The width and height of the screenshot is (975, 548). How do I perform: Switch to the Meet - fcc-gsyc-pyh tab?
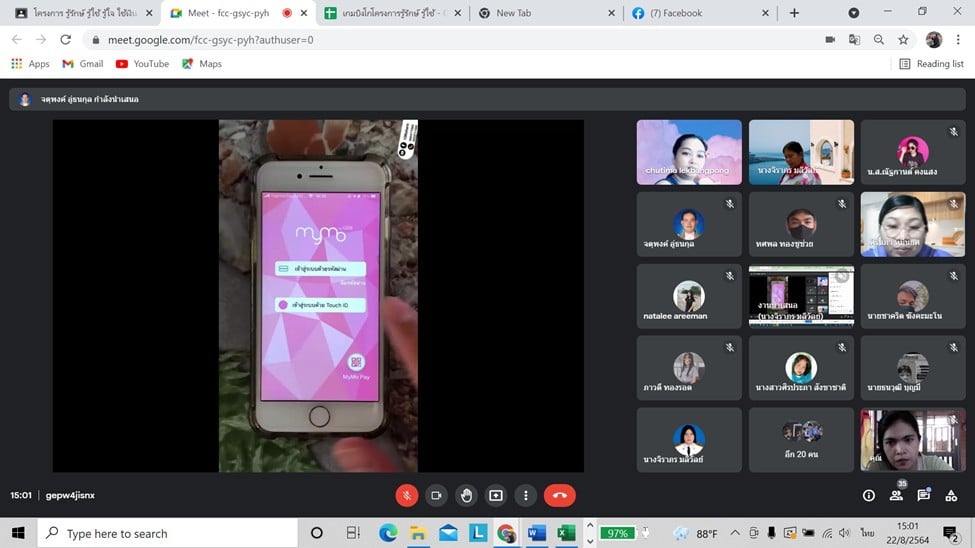[228, 13]
